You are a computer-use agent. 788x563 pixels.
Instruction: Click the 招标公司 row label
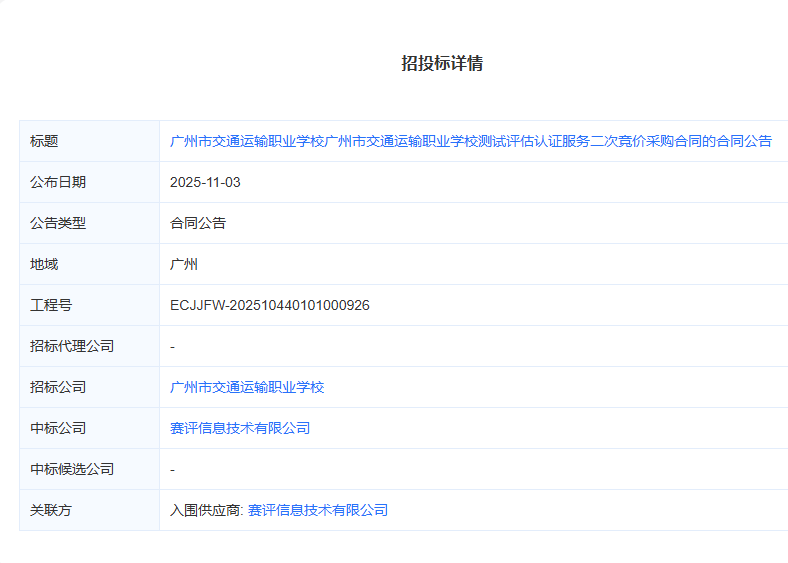point(58,387)
